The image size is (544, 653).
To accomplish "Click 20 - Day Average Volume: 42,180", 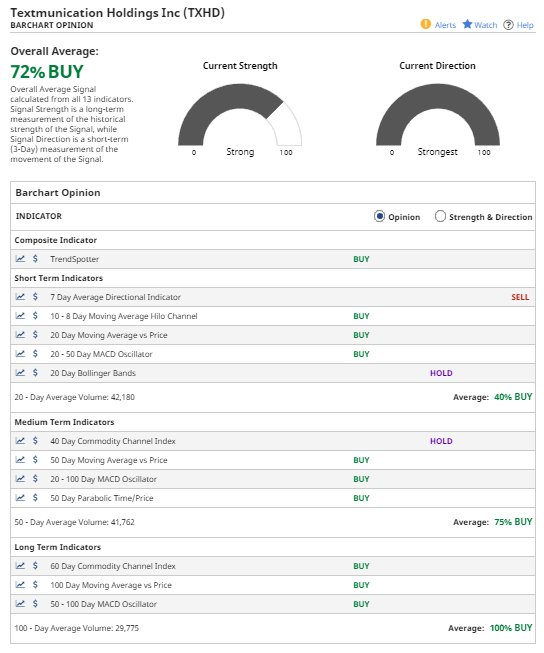I will 75,397.
